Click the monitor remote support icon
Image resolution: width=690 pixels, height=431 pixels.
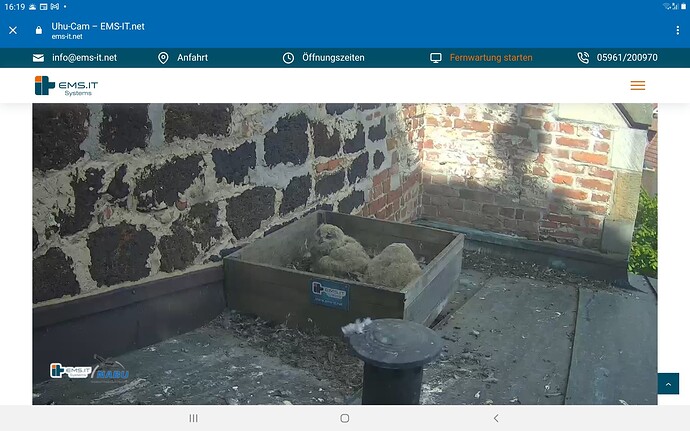[x=436, y=58]
